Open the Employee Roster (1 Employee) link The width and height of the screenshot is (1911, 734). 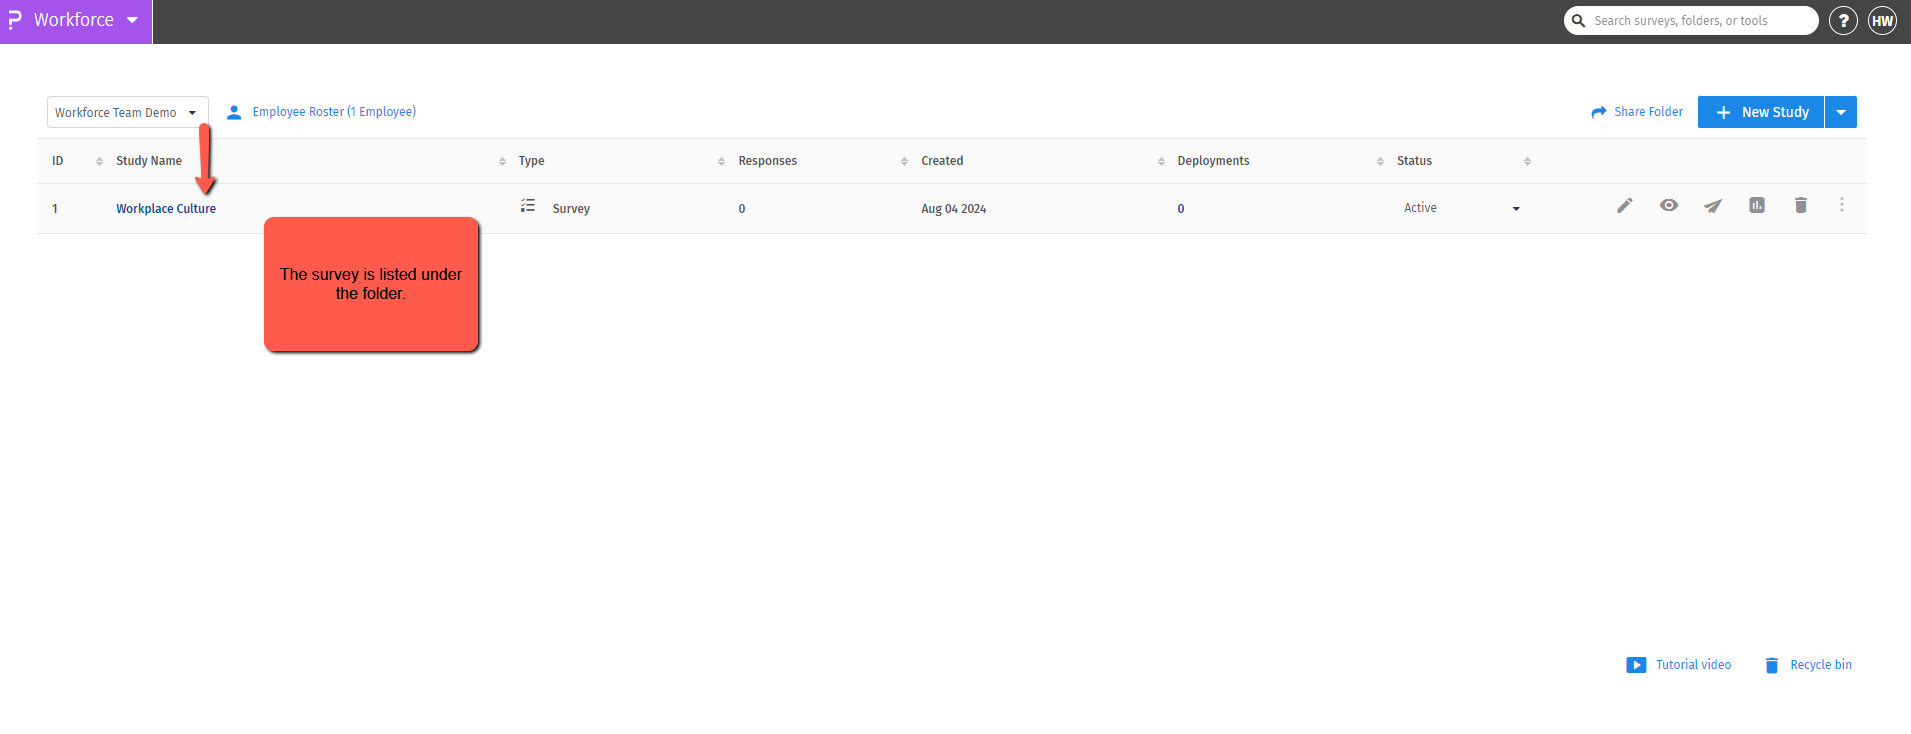334,112
